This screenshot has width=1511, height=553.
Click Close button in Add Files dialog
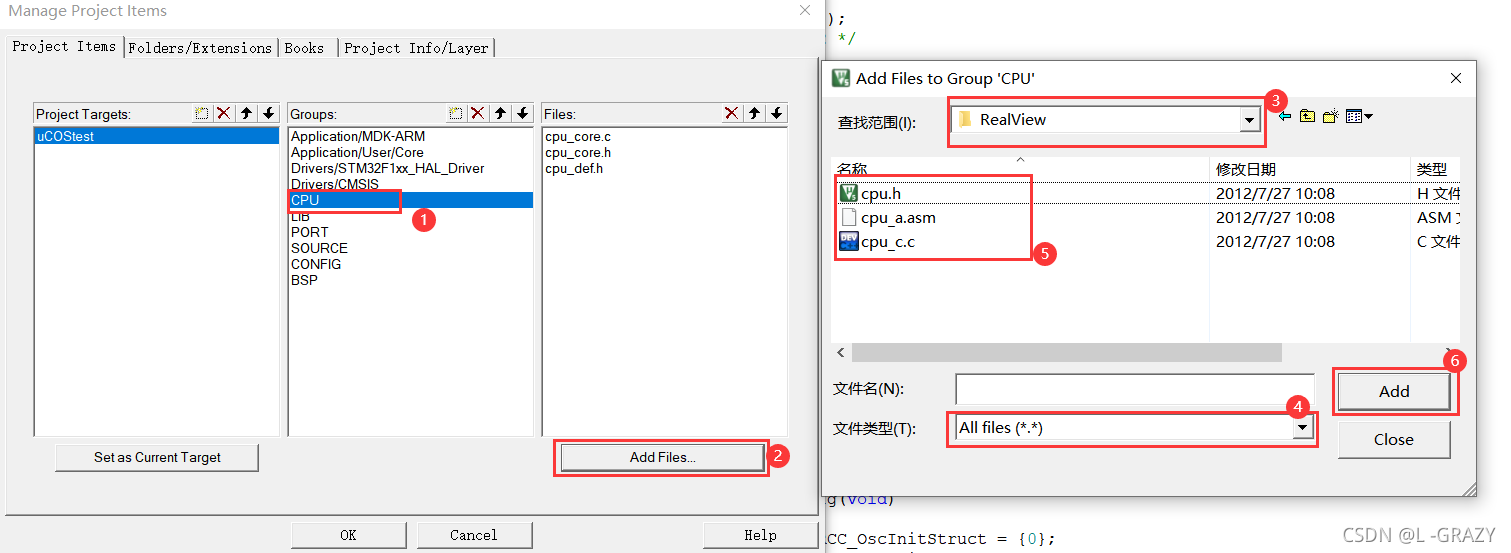point(1394,439)
